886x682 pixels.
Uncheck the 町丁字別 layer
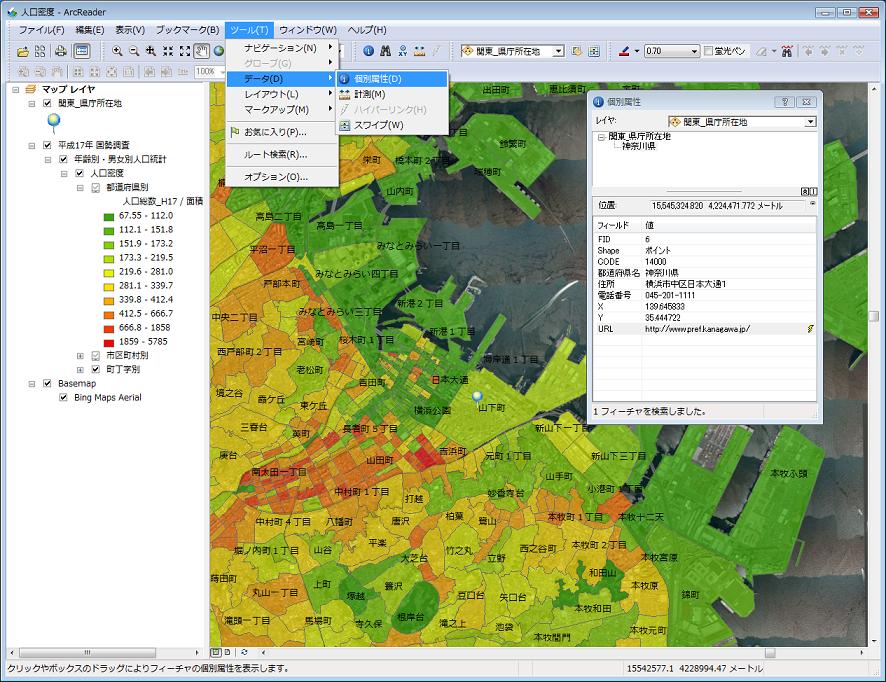click(x=95, y=370)
